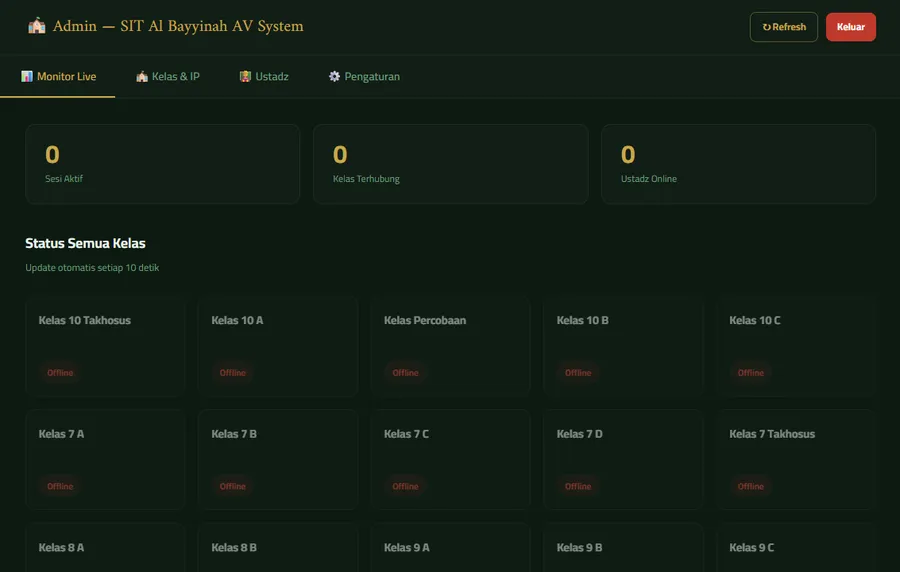The width and height of the screenshot is (900, 572).
Task: Open the Ustadz tab
Action: 264,76
